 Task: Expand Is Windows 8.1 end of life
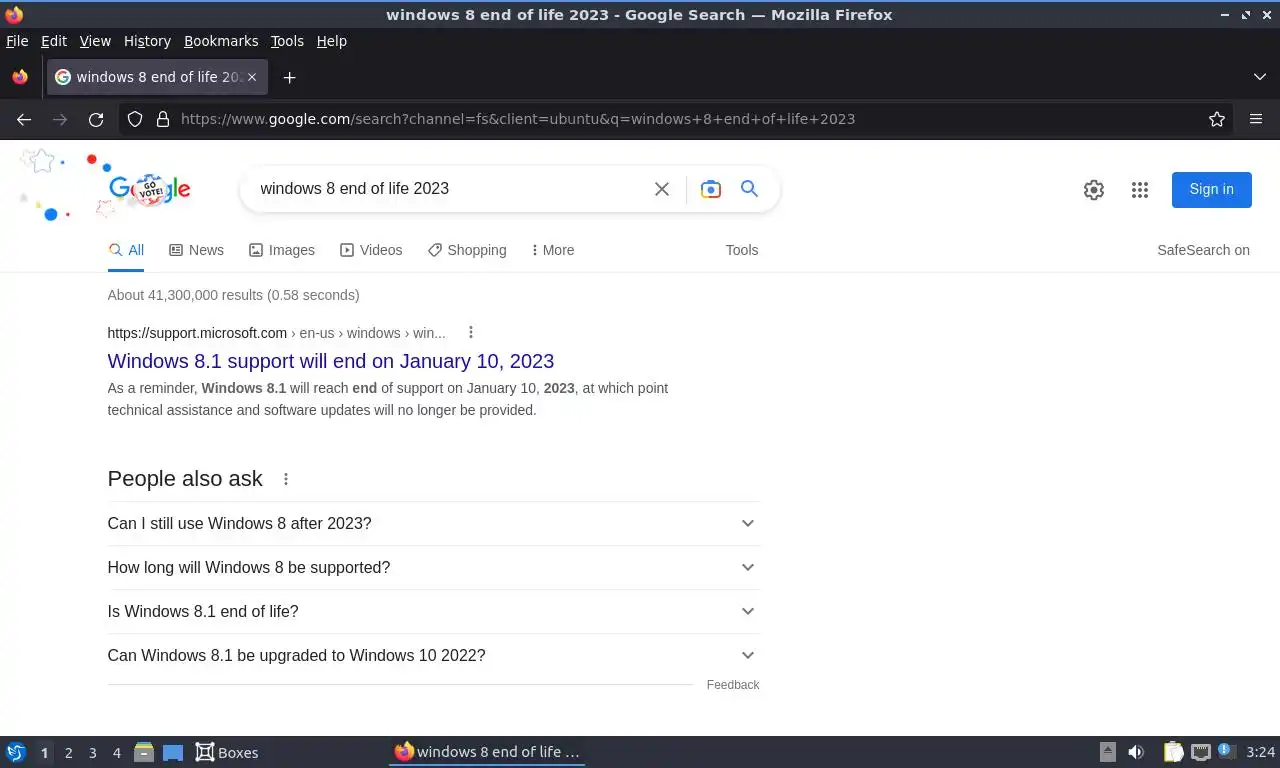433,611
